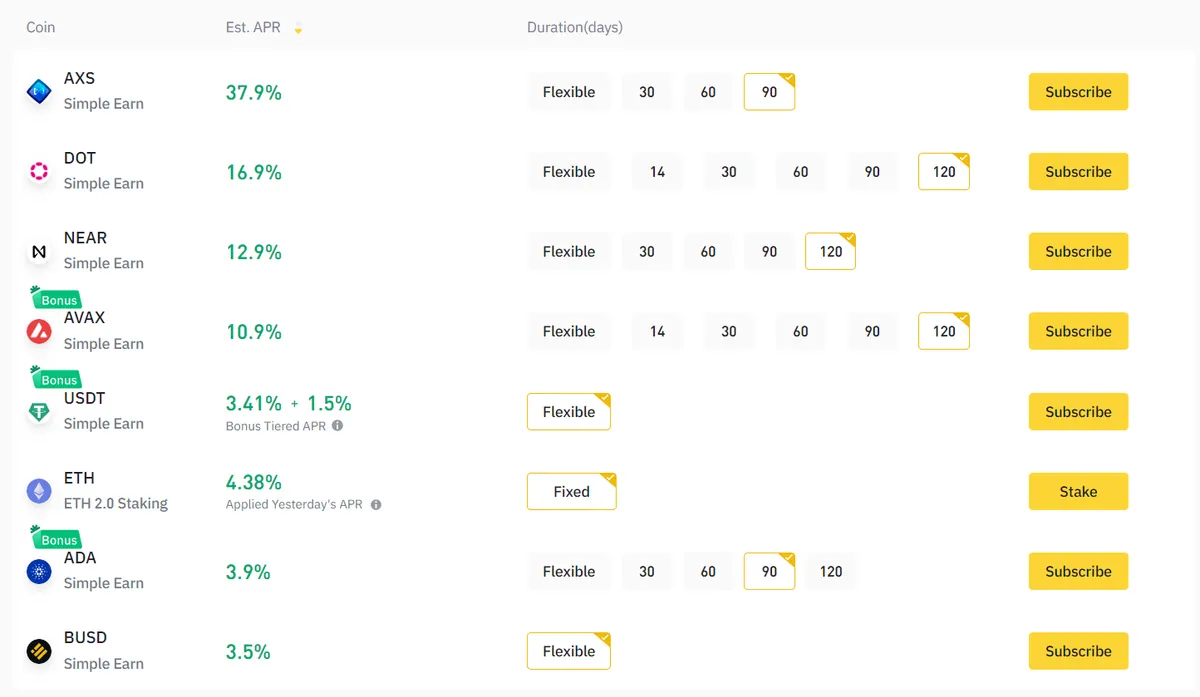Choose 90-day duration for ADA

click(769, 571)
